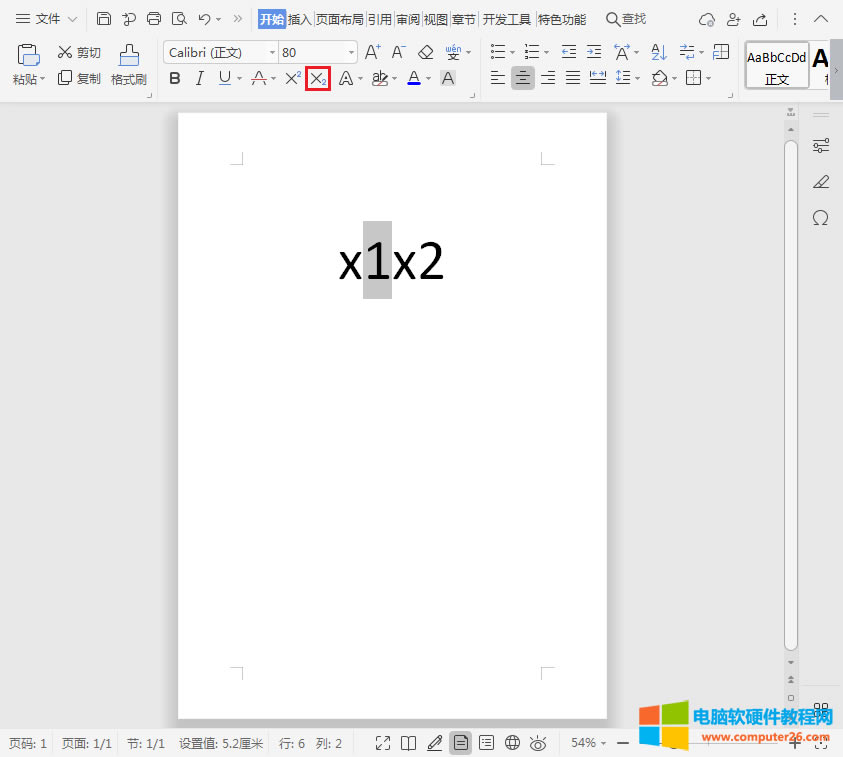Switch to the 插入 (Insert) tab

coord(299,19)
